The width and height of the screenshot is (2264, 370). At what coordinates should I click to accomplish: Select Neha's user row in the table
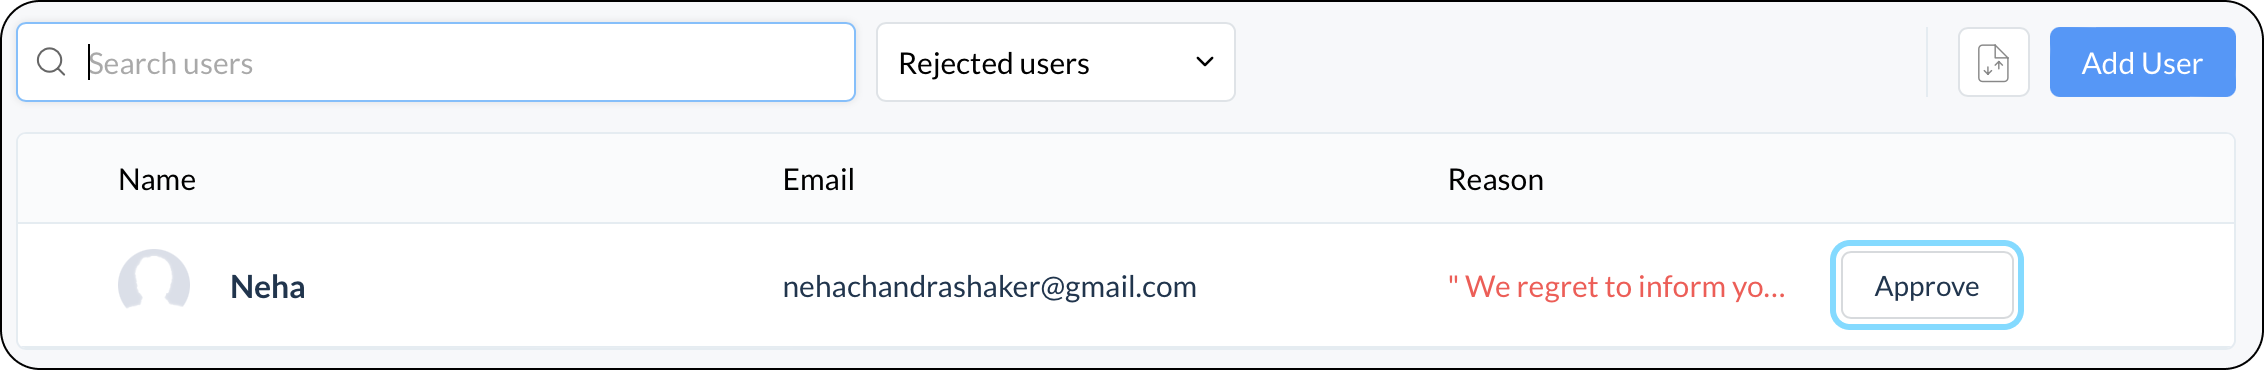1126,285
